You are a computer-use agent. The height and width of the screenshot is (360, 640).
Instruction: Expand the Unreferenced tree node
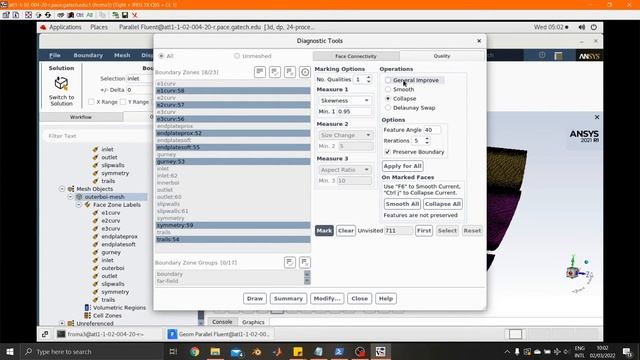(x=62, y=323)
